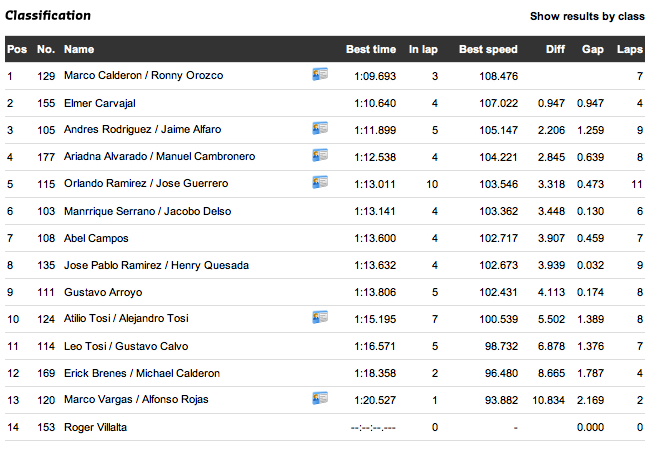Click the In lap column header

423,49
